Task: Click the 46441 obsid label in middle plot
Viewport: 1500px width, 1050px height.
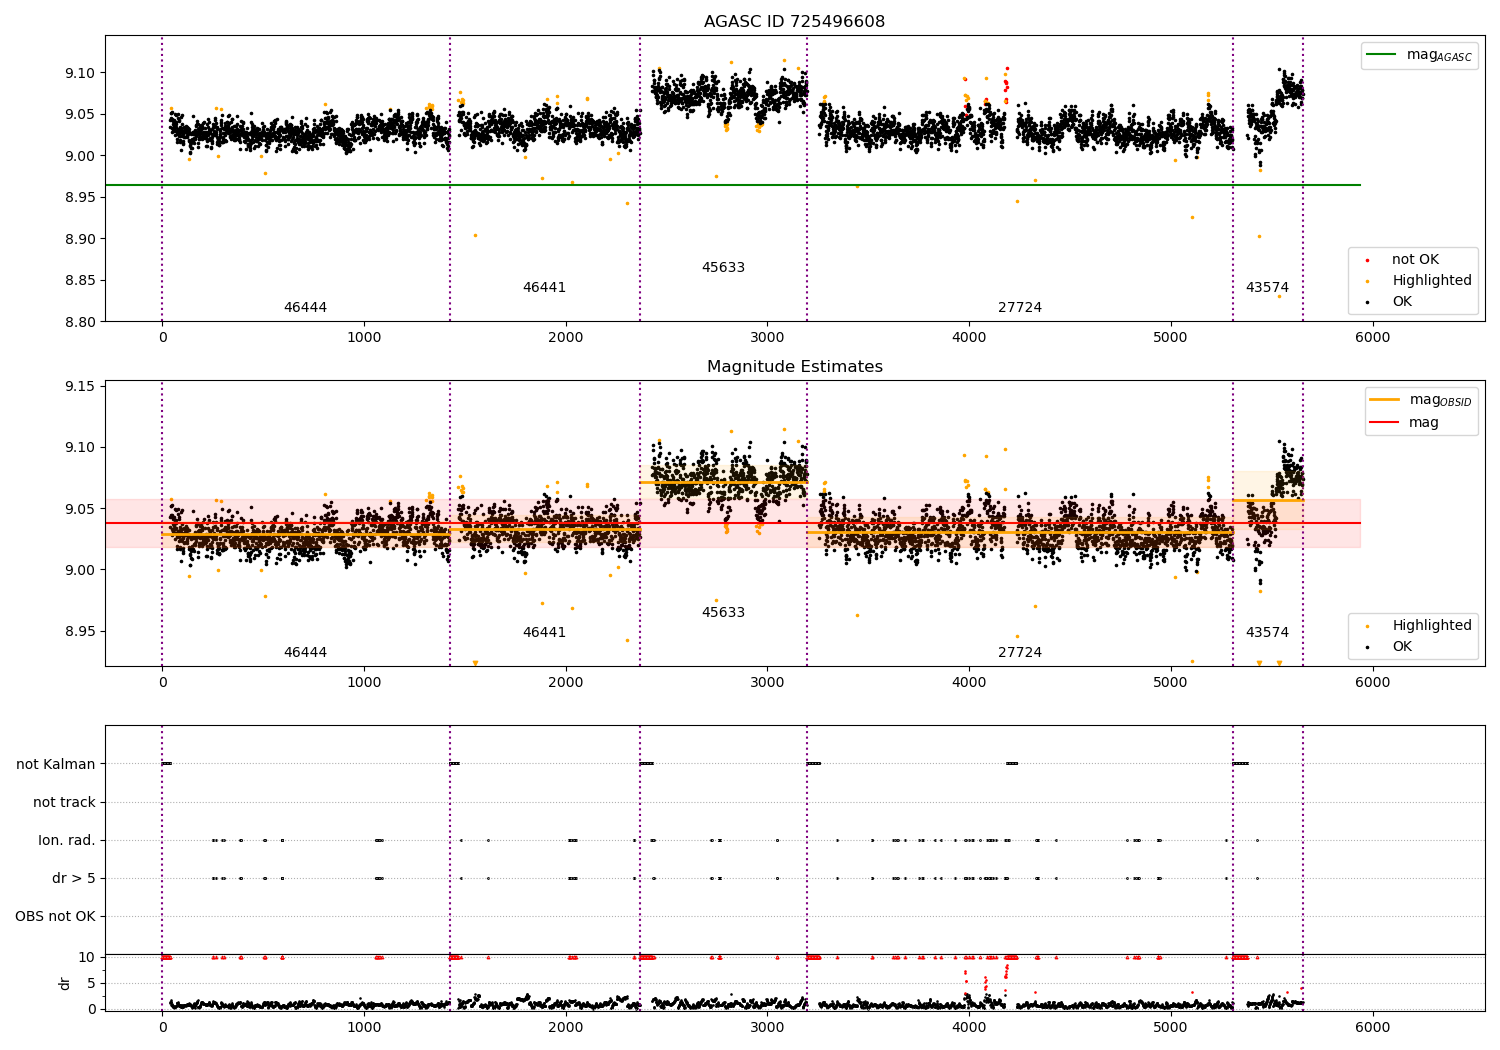Action: (x=544, y=633)
